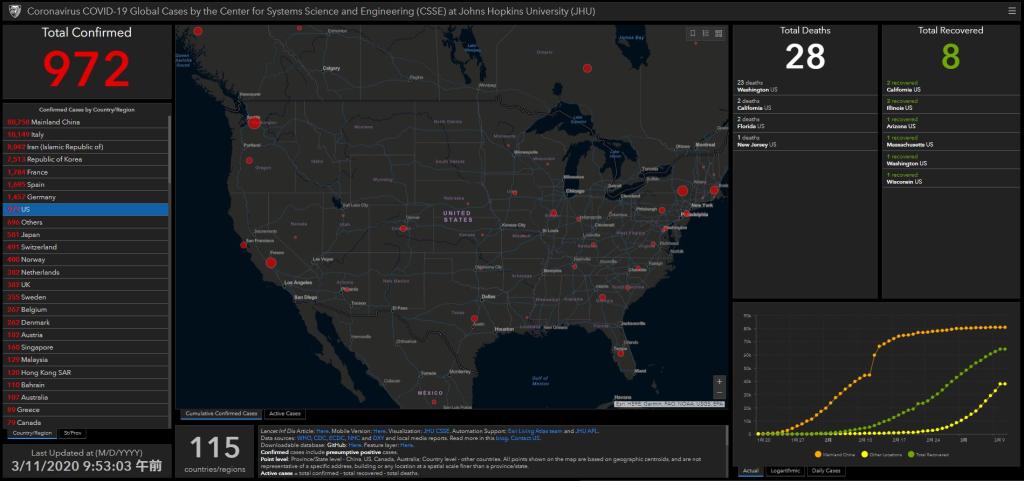The width and height of the screenshot is (1024, 481).
Task: Zoom out on the map with minus
Action: click(x=719, y=393)
